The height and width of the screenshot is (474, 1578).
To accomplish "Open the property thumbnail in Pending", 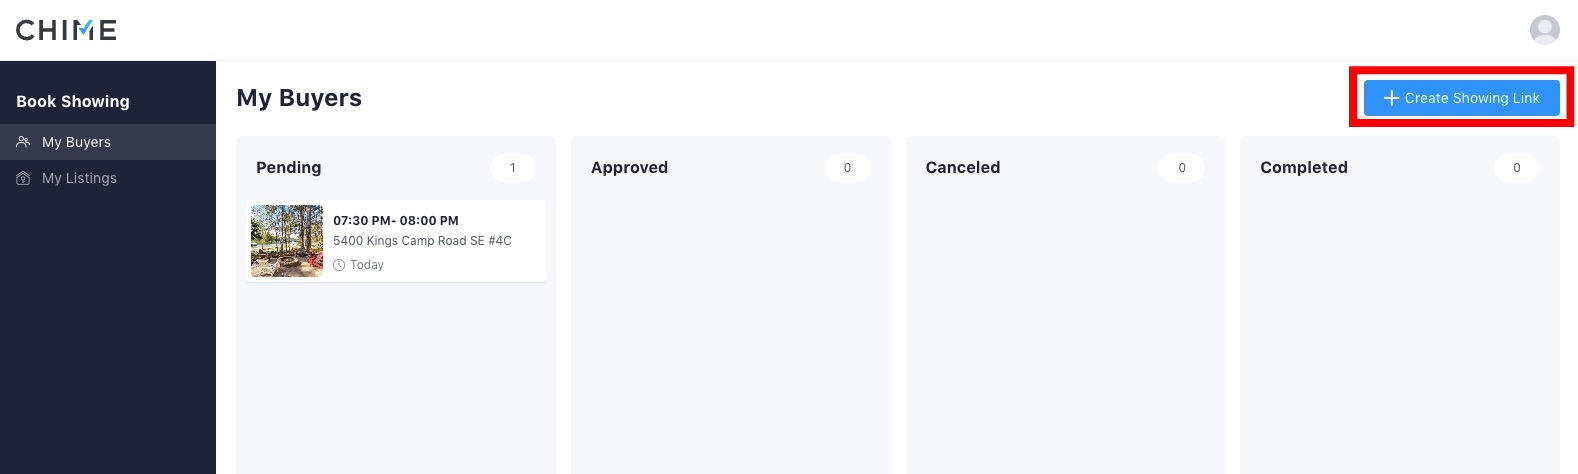I will (x=287, y=241).
